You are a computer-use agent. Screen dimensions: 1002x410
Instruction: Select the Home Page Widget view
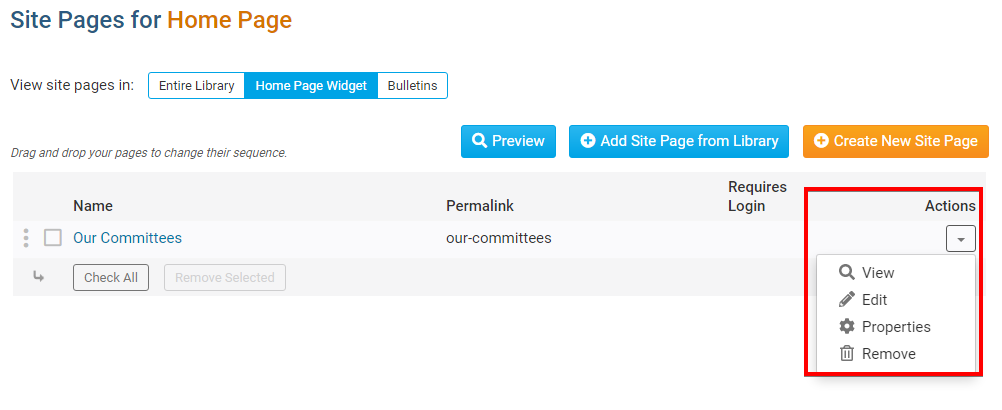(x=311, y=86)
